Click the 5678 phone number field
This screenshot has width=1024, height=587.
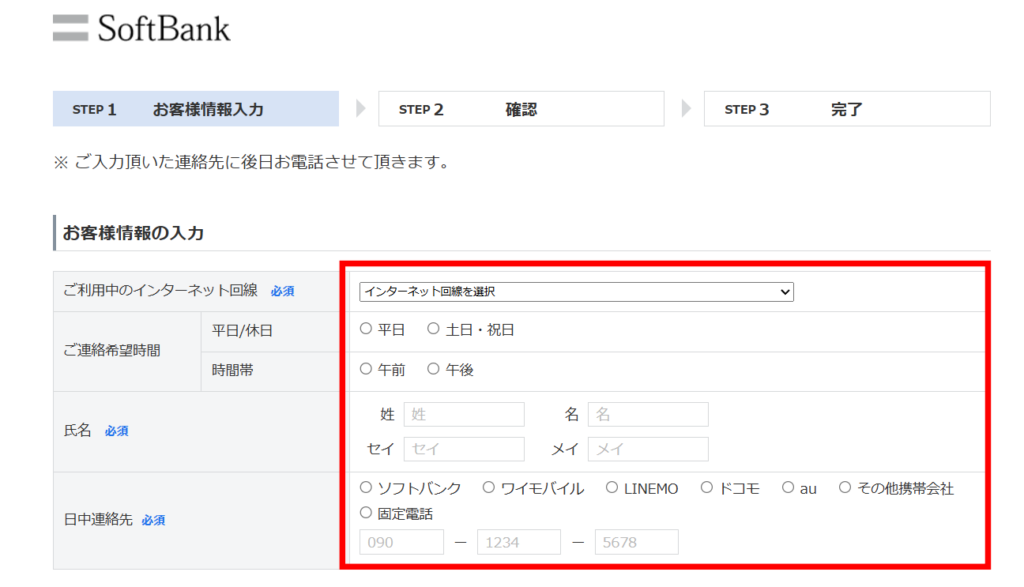click(637, 542)
